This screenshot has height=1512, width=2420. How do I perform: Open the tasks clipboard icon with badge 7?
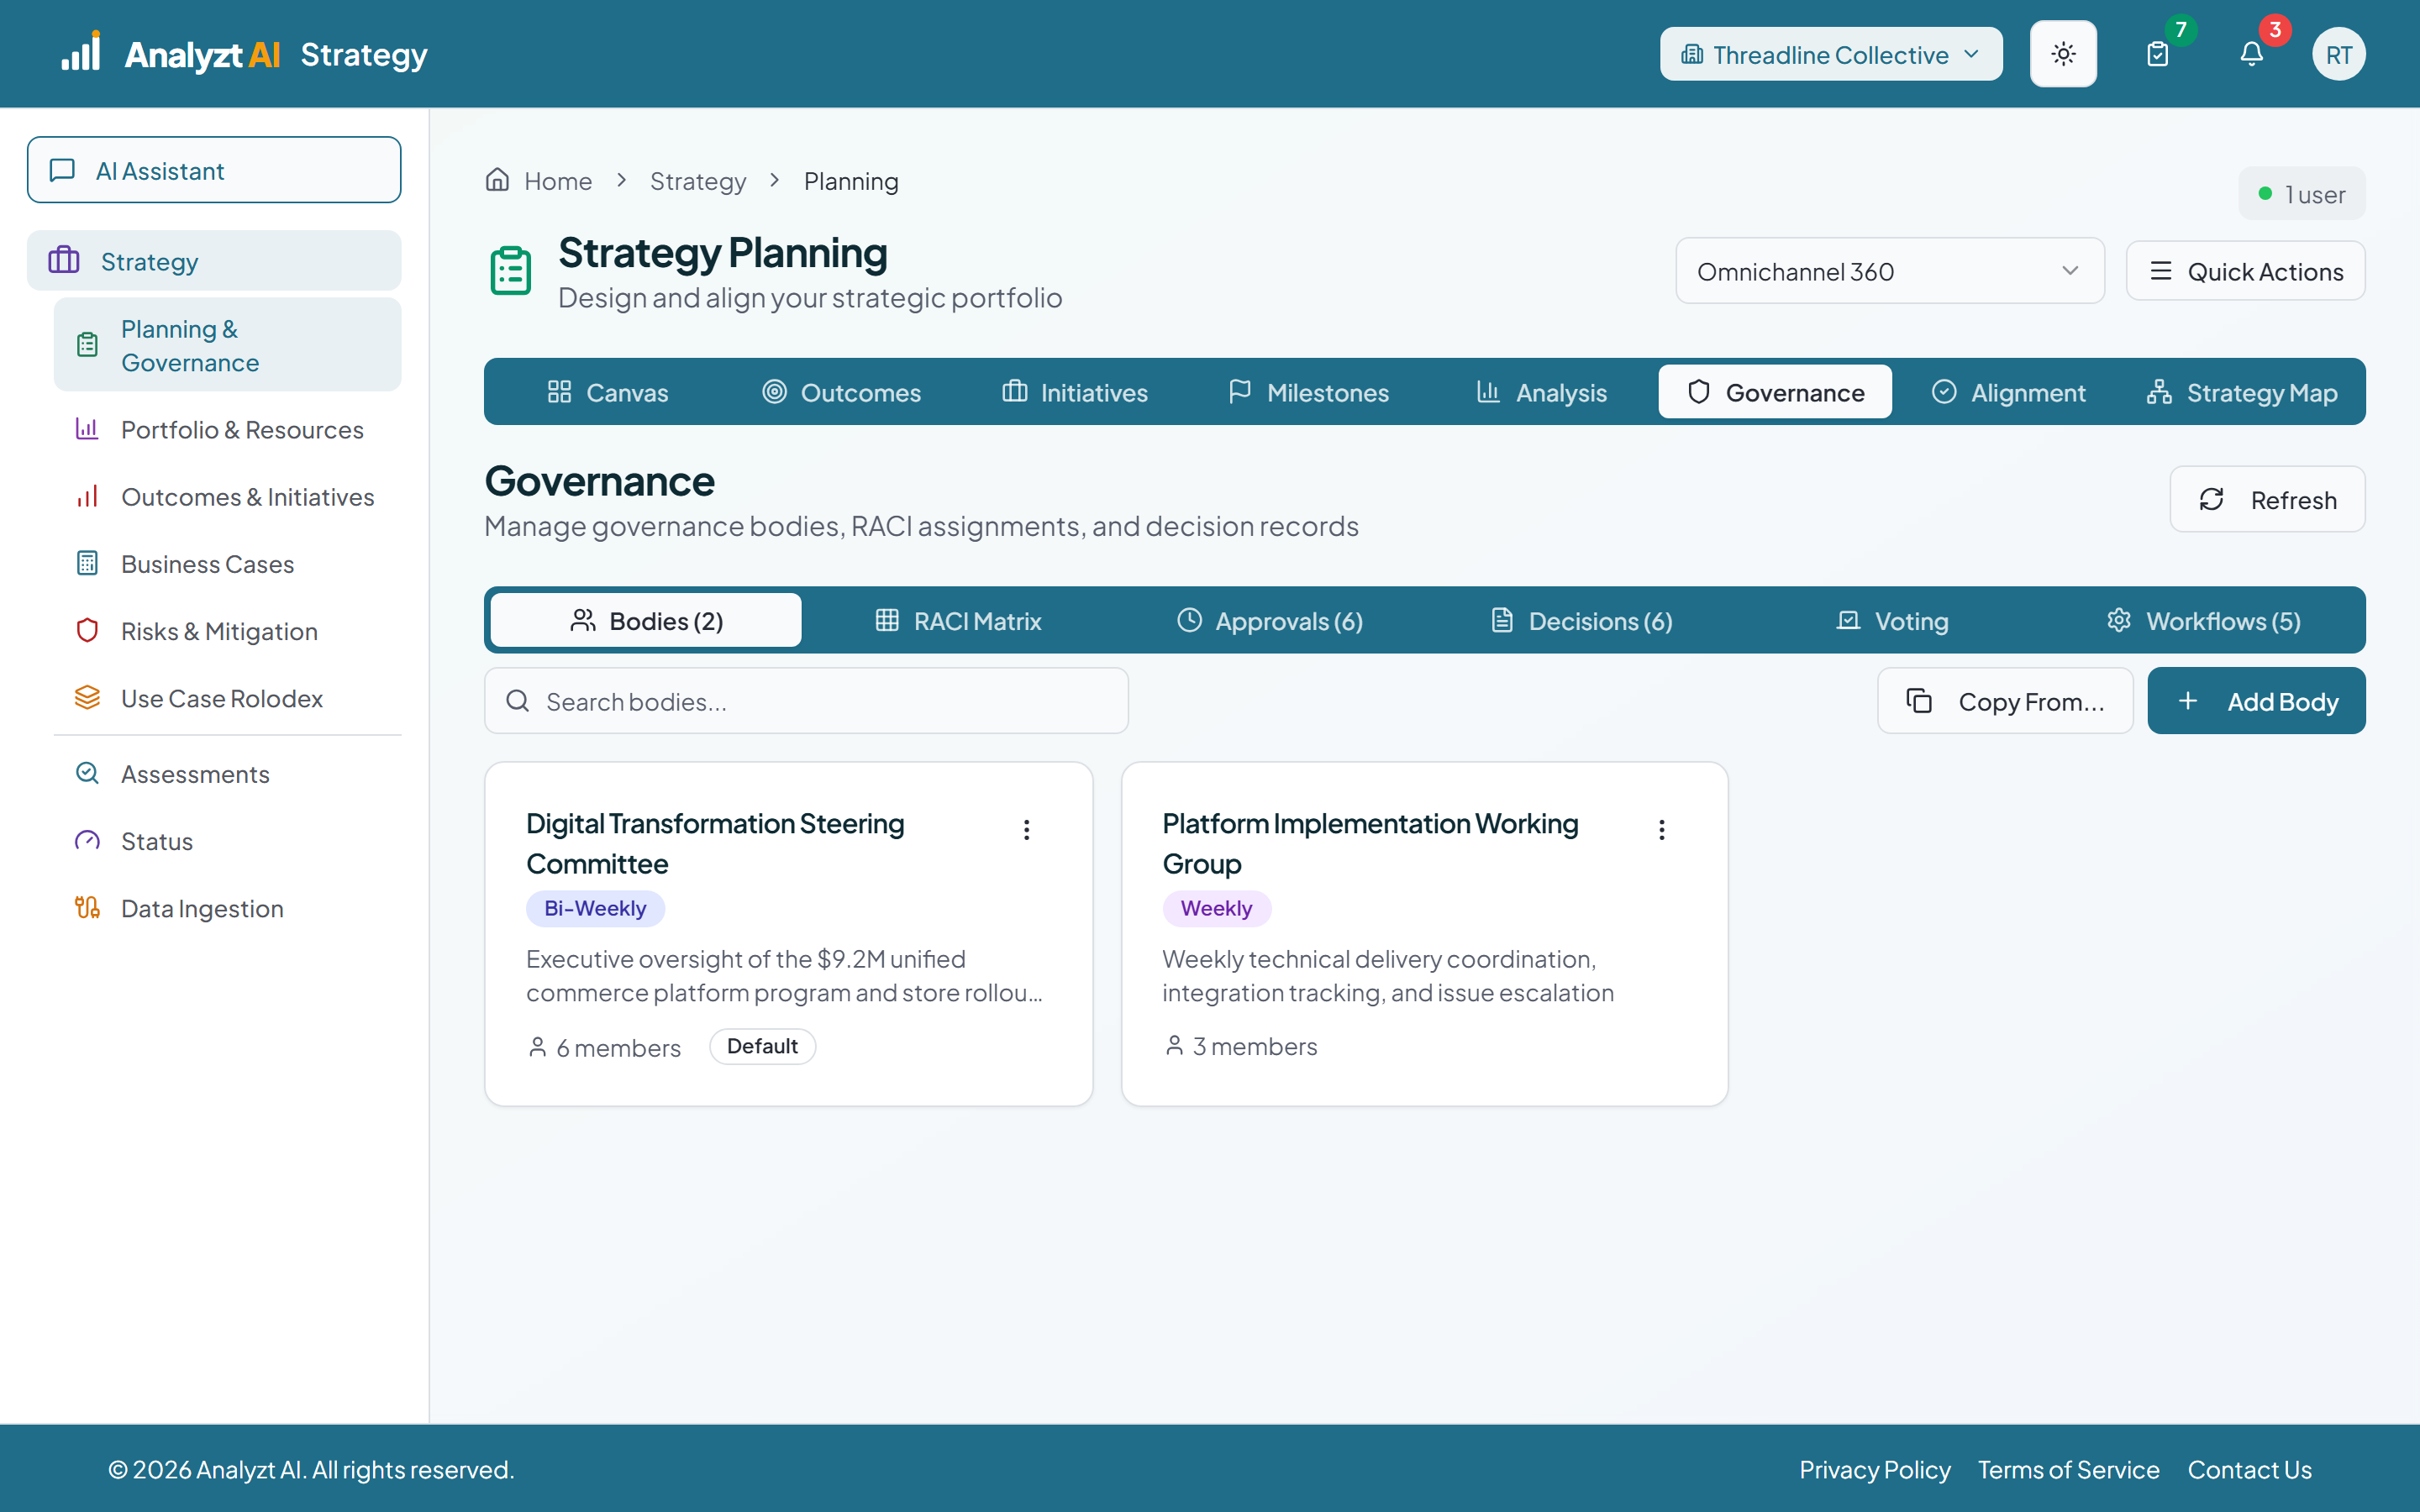click(2158, 54)
